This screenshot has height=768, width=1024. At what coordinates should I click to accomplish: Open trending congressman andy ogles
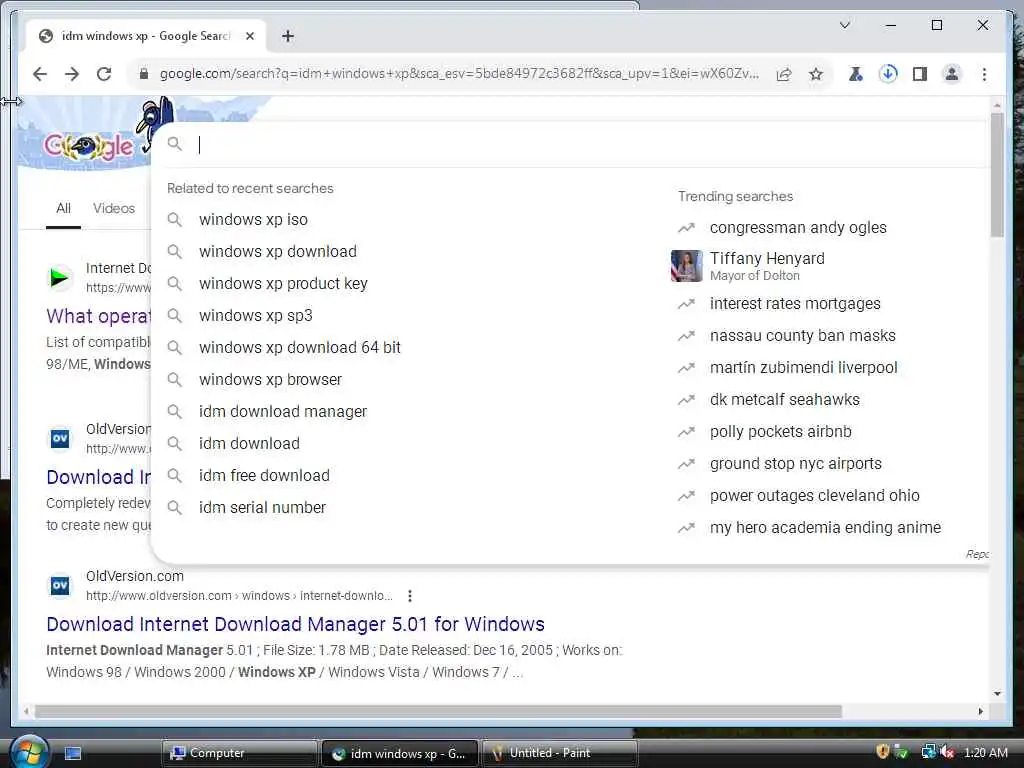click(x=798, y=227)
